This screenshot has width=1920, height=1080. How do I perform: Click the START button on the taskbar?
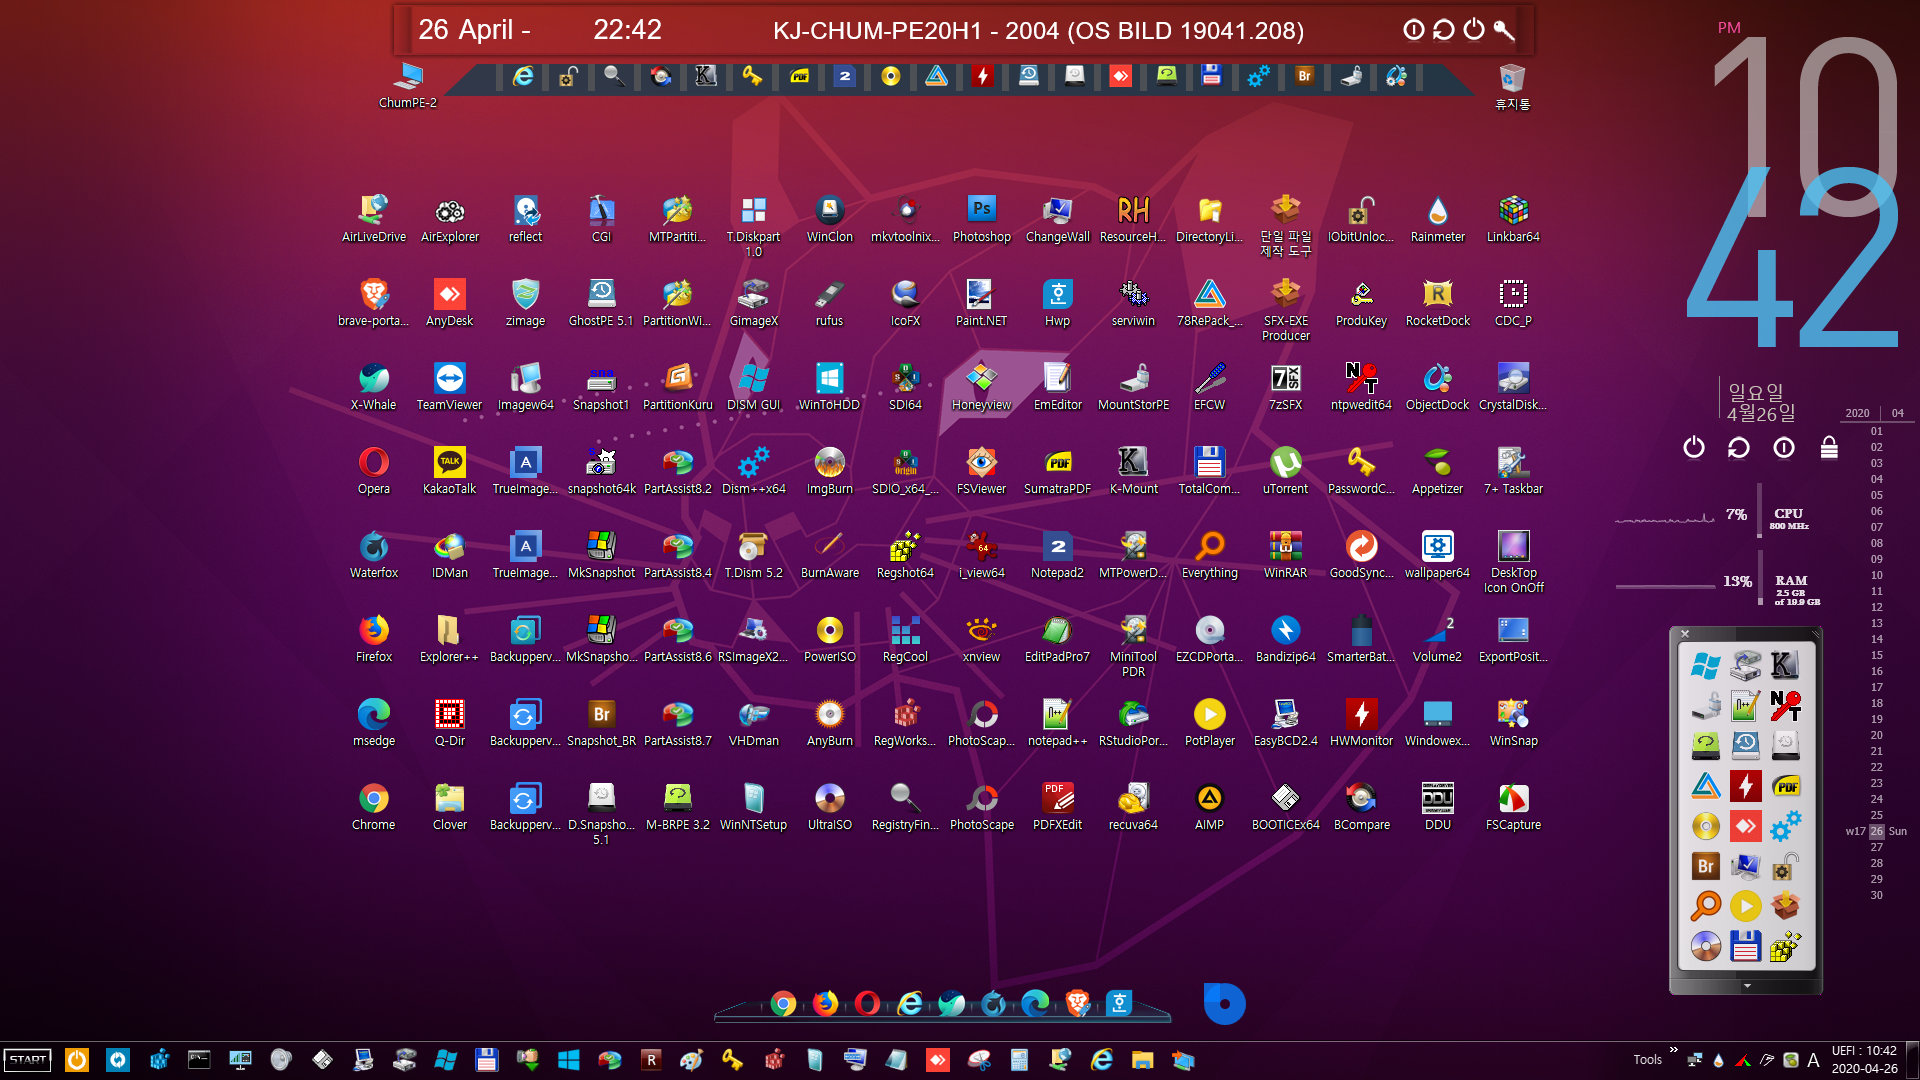[x=28, y=1060]
